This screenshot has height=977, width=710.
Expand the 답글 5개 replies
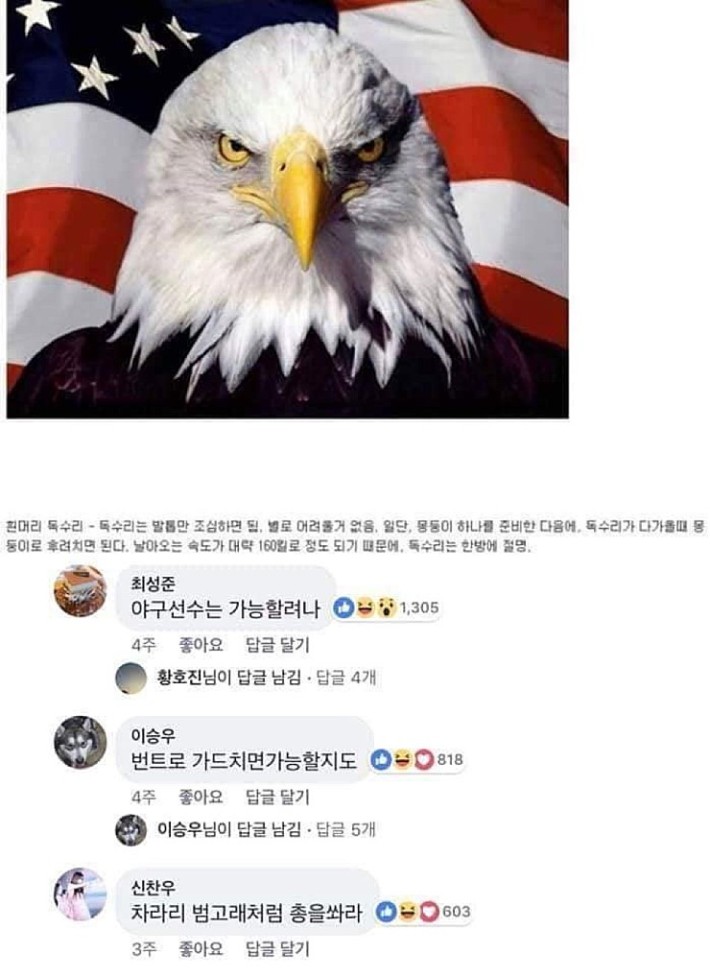tap(346, 829)
